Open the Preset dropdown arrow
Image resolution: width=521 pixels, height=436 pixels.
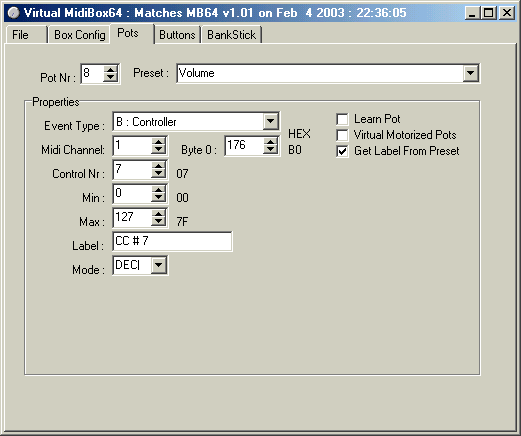[470, 73]
